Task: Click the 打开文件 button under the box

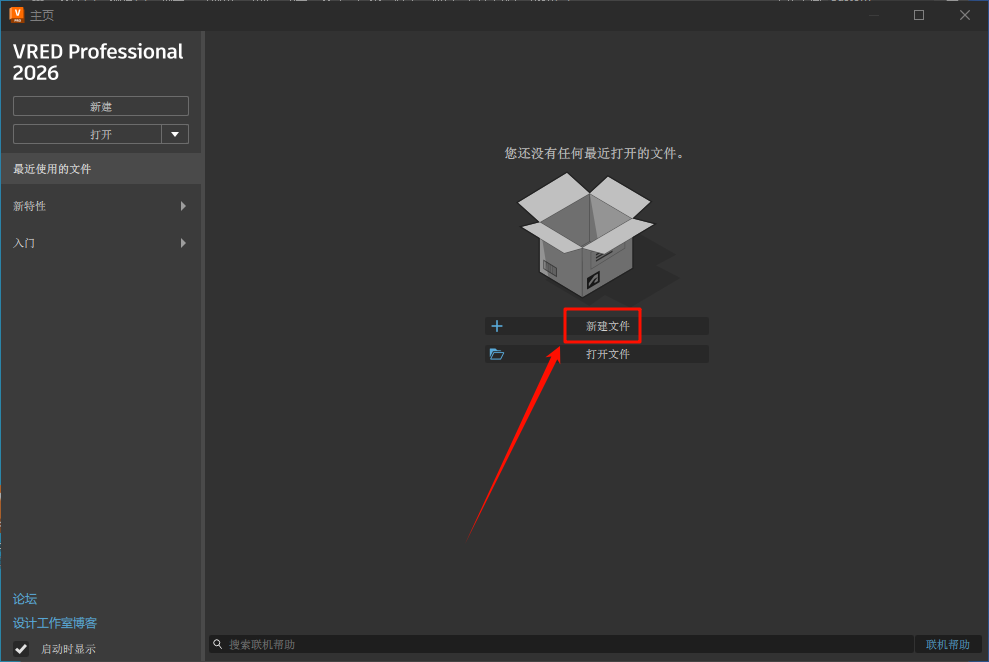Action: point(607,354)
